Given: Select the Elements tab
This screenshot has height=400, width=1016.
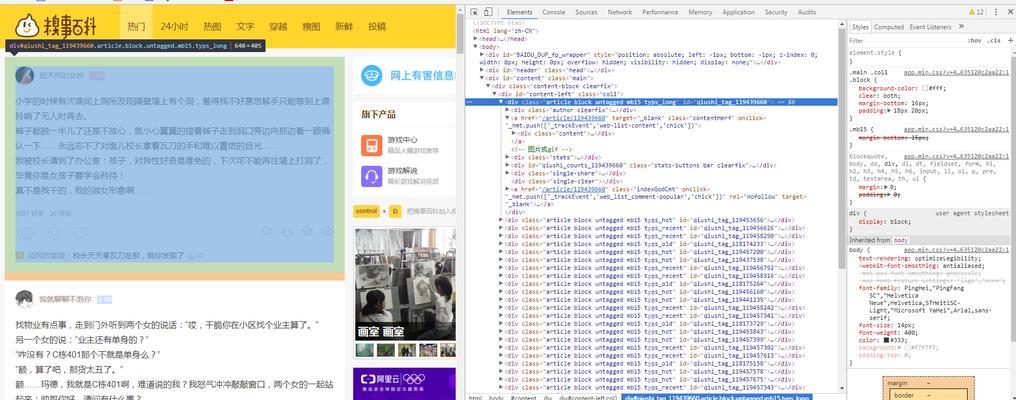Looking at the screenshot, I should [519, 12].
